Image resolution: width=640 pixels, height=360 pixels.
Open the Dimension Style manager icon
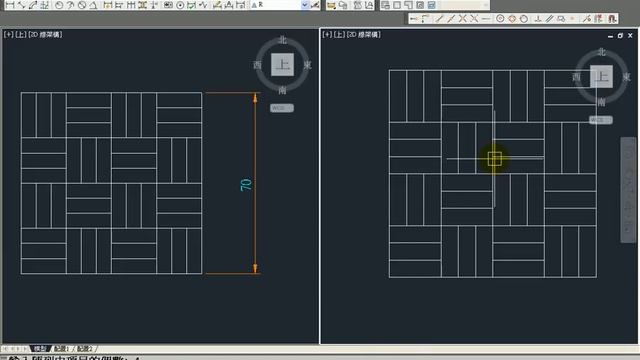point(315,5)
